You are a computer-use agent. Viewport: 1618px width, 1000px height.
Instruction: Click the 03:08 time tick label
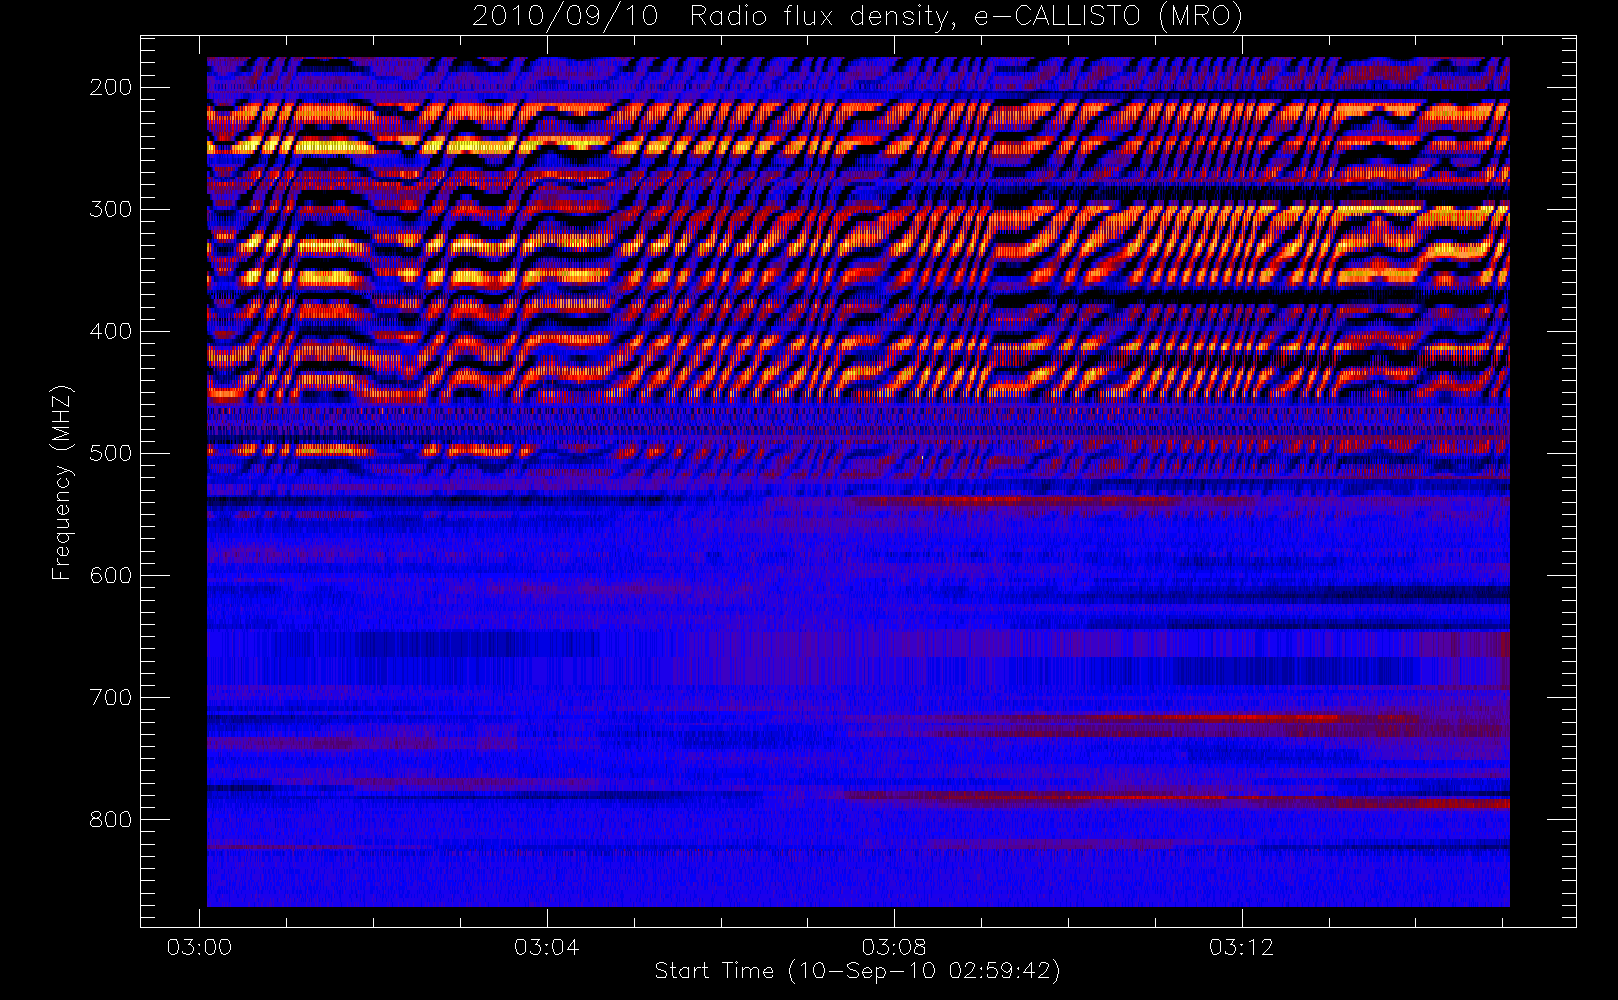894,947
